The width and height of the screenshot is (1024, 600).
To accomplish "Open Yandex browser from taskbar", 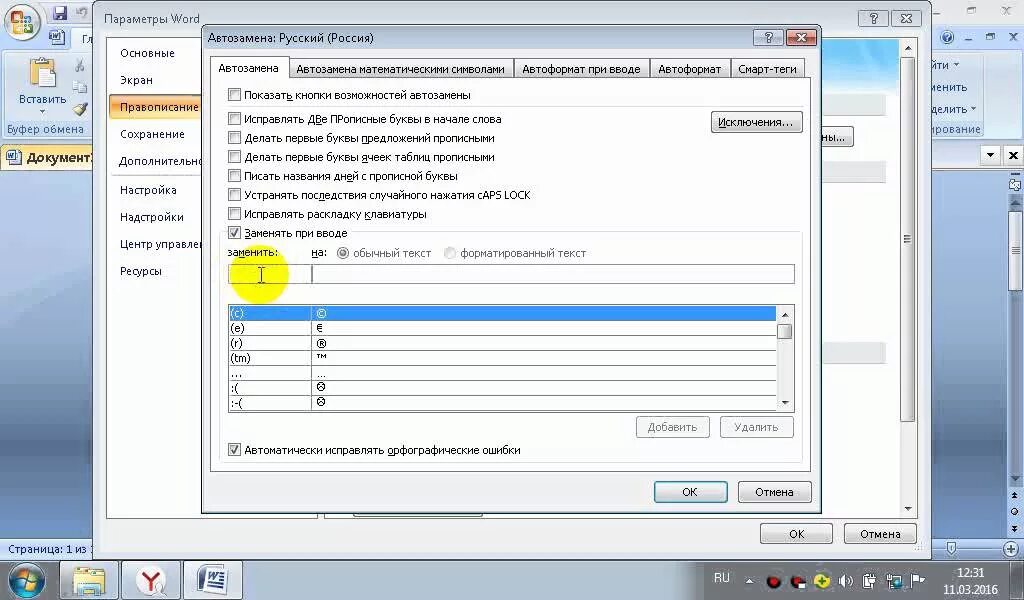I will tap(152, 580).
